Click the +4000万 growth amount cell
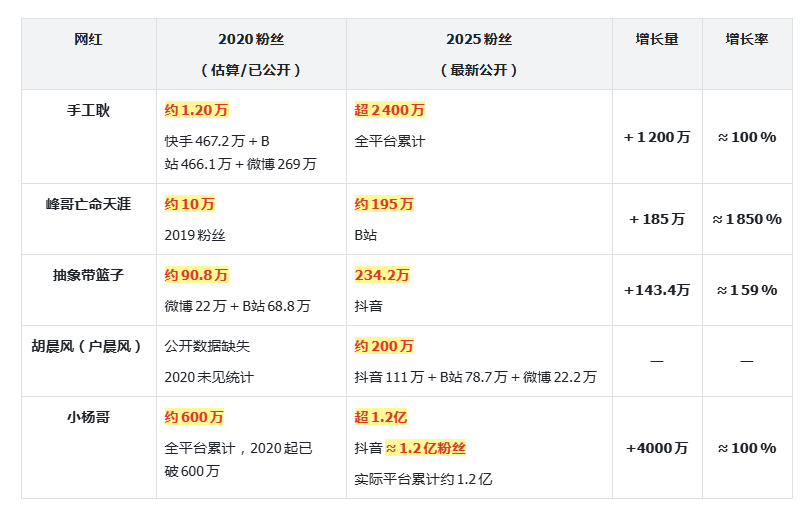Screen dimensions: 803x510 [656, 448]
